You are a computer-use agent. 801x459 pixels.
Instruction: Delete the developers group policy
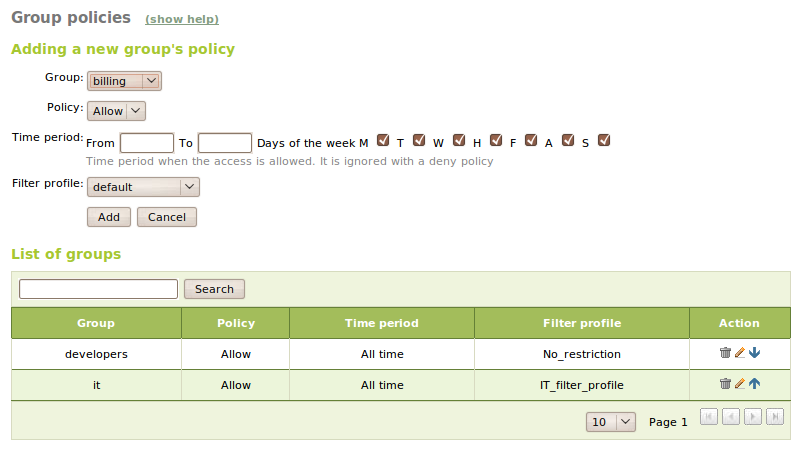pyautogui.click(x=725, y=353)
